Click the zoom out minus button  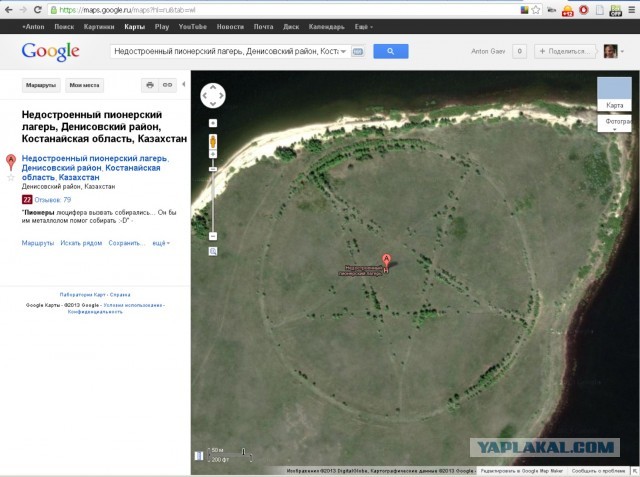point(213,237)
